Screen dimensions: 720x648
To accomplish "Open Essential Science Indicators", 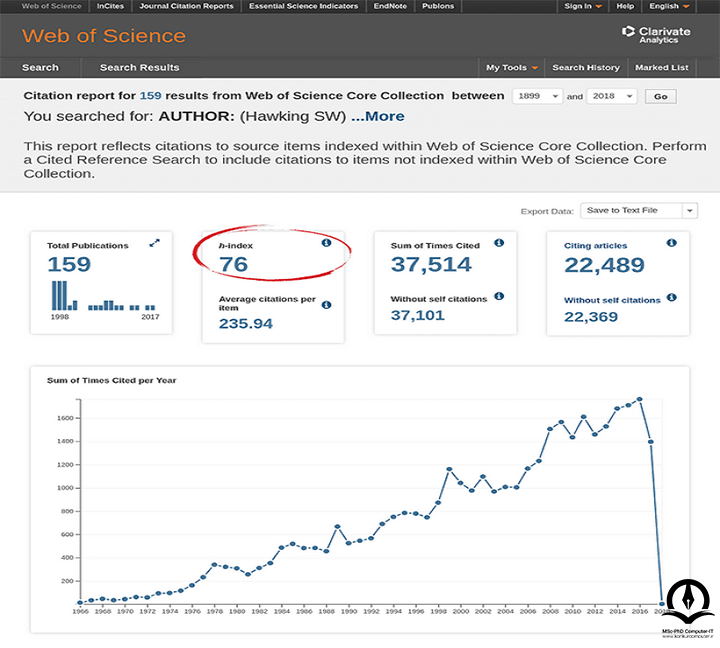I will (x=304, y=6).
